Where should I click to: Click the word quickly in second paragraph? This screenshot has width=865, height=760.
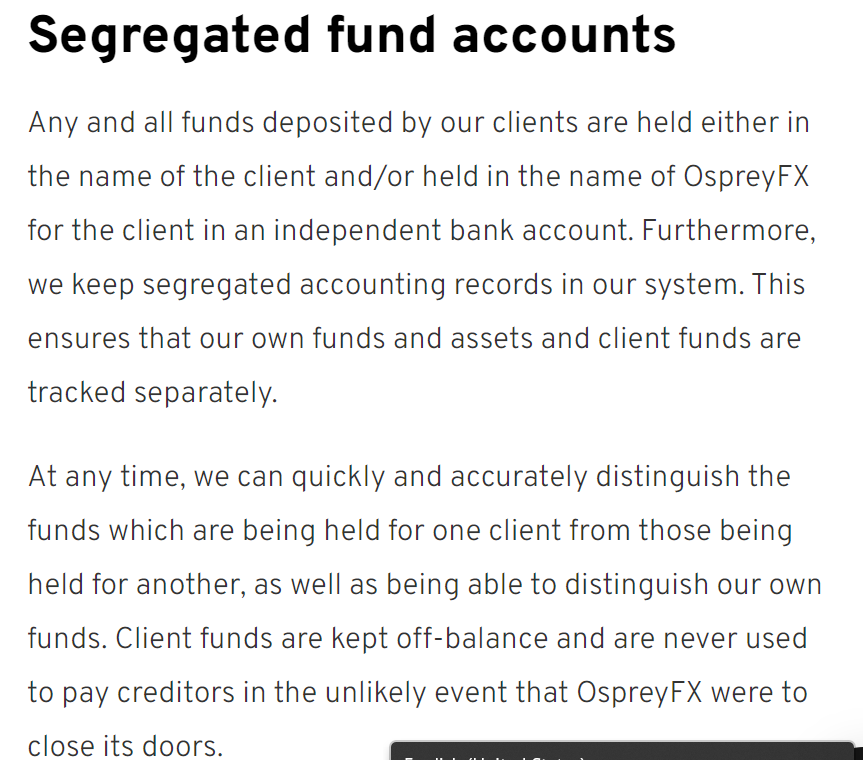tap(338, 478)
